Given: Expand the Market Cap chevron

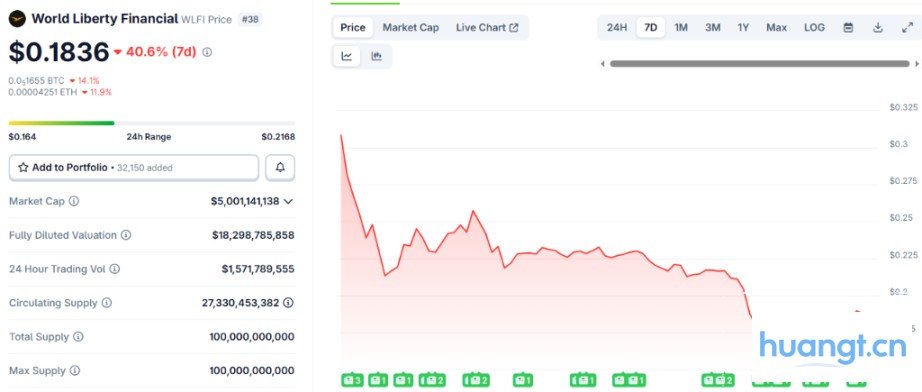Looking at the screenshot, I should (288, 202).
